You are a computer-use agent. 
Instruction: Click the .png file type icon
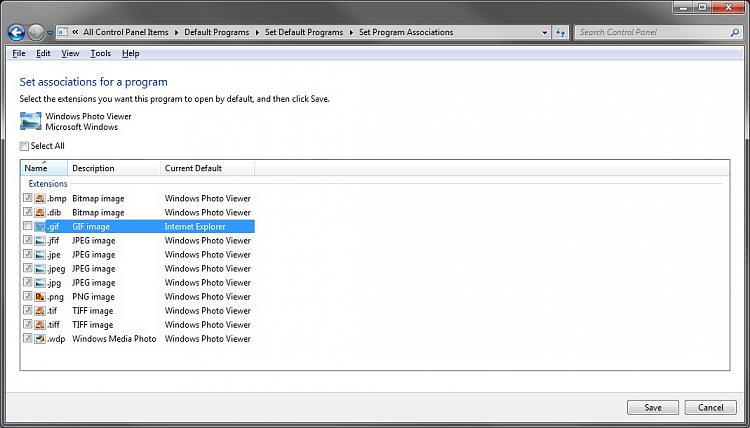click(40, 296)
